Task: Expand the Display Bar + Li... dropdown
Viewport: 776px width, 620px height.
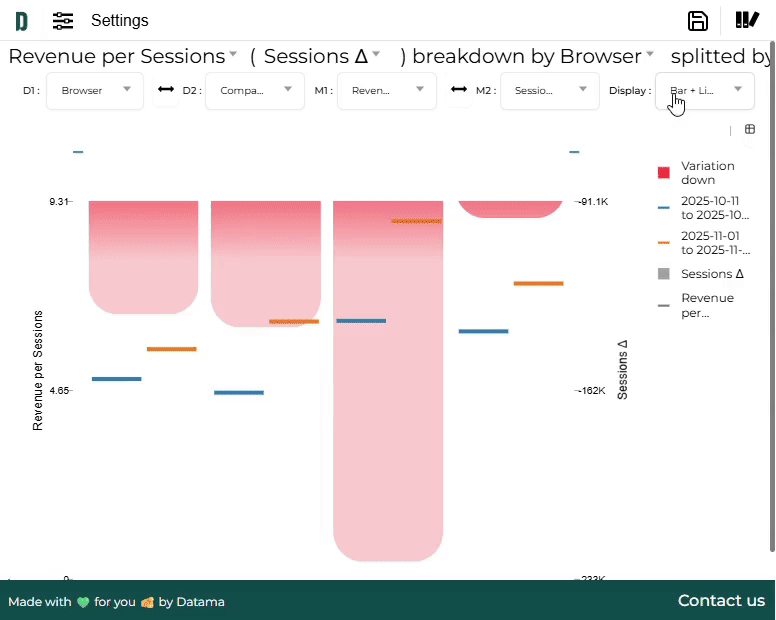Action: click(x=705, y=90)
